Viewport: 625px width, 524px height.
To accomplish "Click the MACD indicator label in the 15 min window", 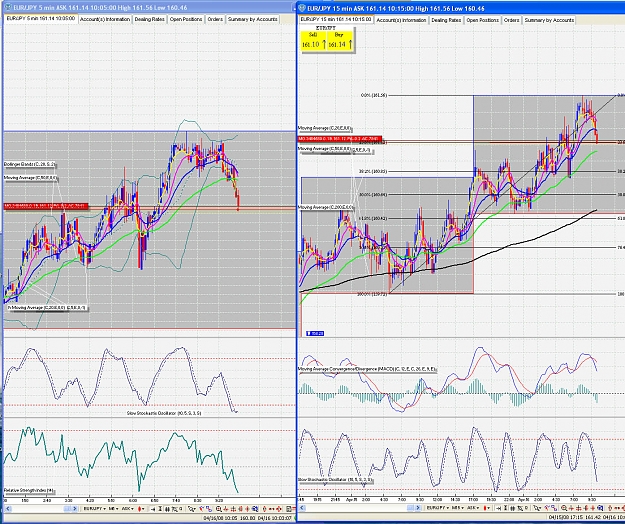I will coord(367,369).
